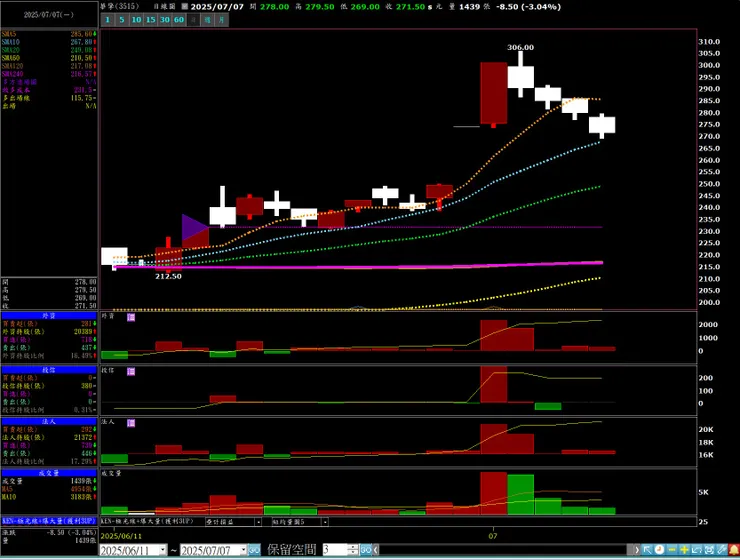Viewport: 740px width, 560px height.
Task: Click the start date field 2025/06/11
Action: click(x=129, y=550)
